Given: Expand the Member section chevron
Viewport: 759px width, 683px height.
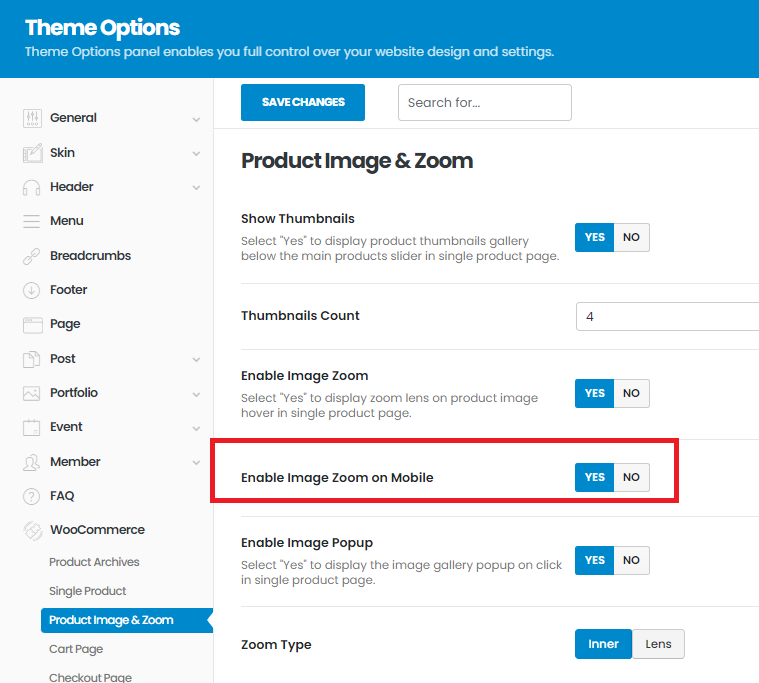Looking at the screenshot, I should 196,462.
